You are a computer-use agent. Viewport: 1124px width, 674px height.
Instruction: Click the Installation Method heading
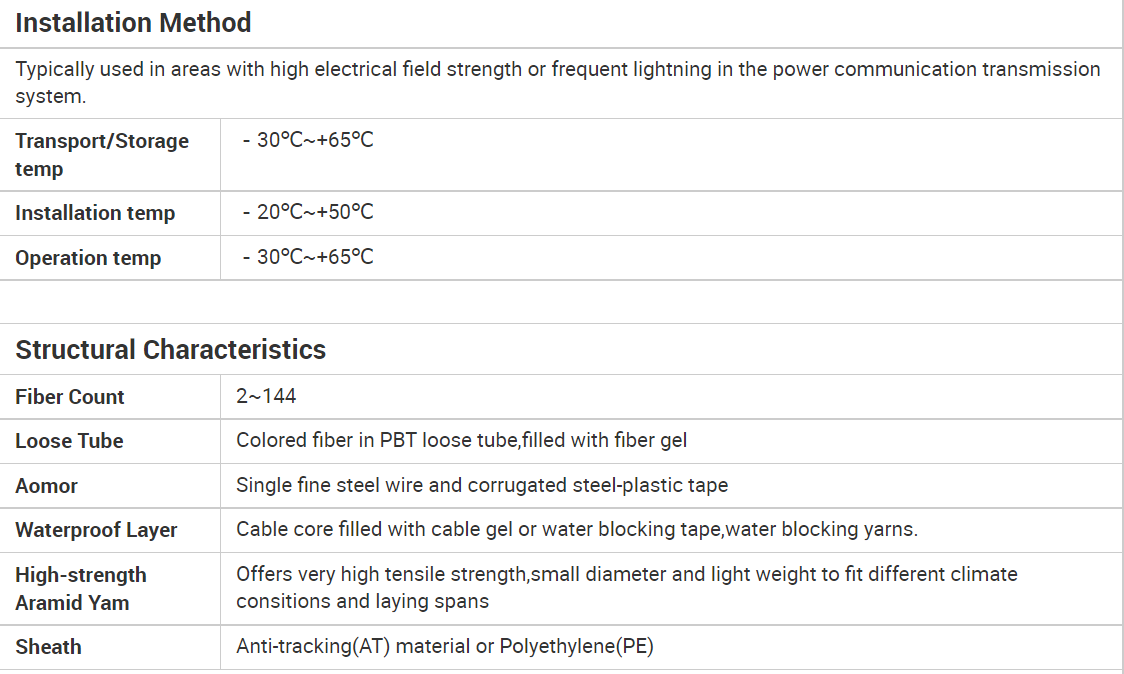click(133, 23)
